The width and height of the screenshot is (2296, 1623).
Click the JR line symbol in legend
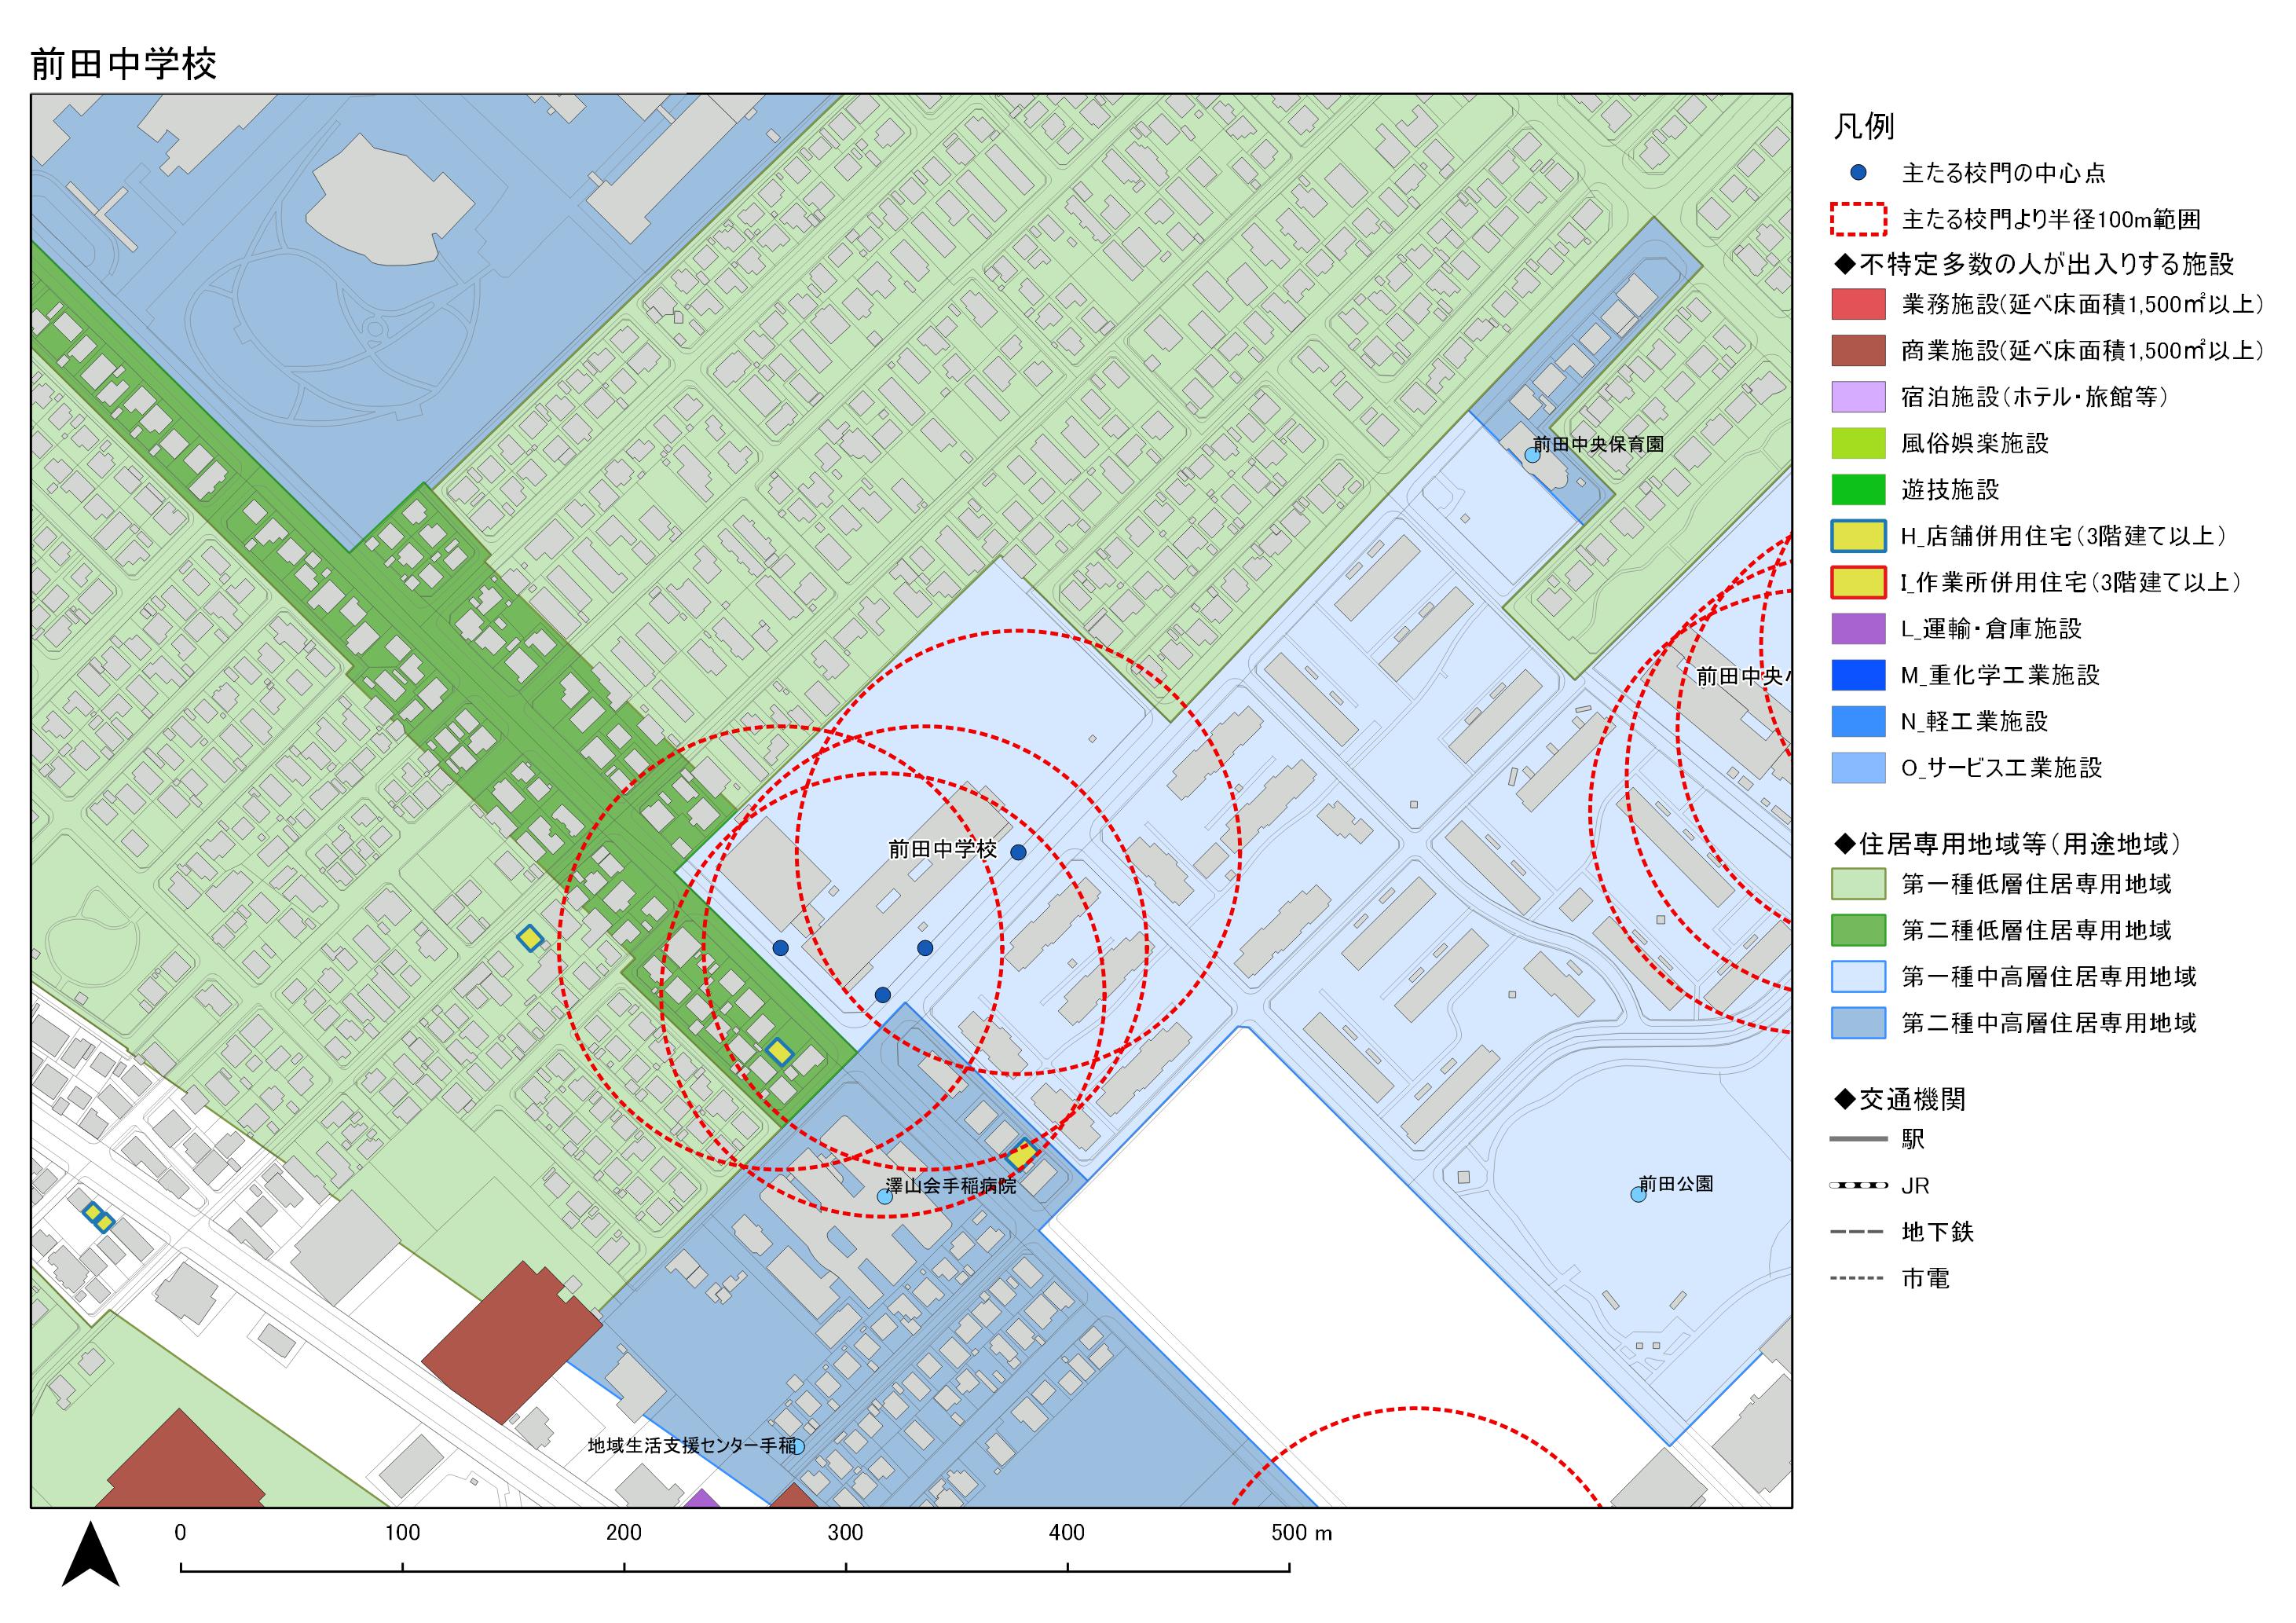(x=1858, y=1186)
